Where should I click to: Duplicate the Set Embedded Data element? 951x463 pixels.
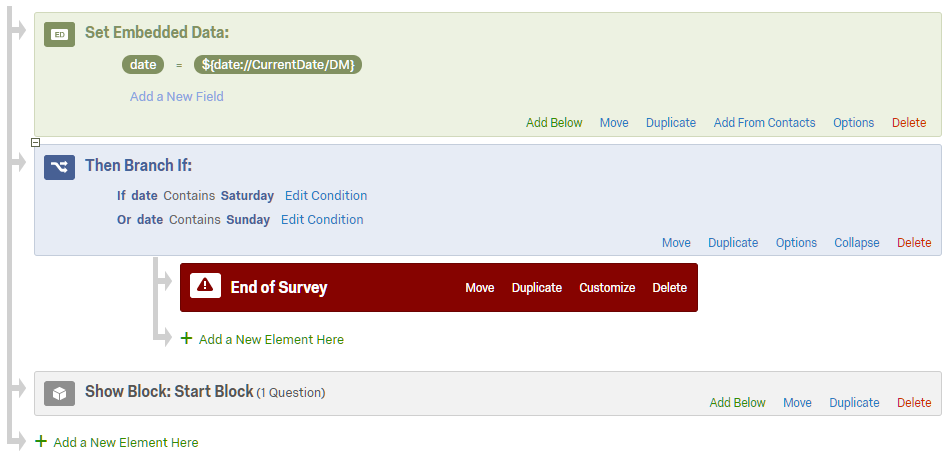tap(671, 123)
